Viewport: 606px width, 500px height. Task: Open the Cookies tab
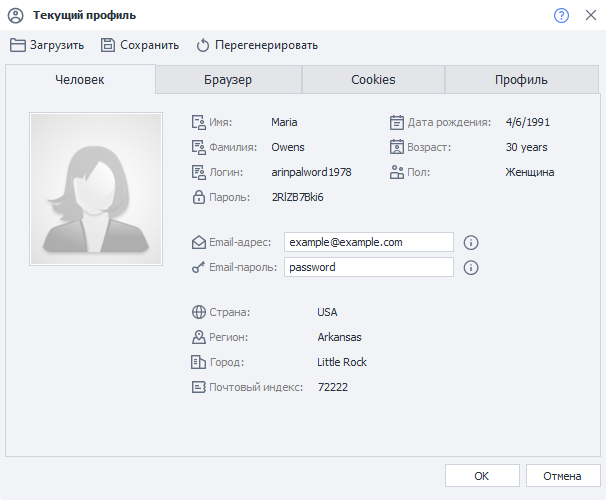[x=373, y=80]
